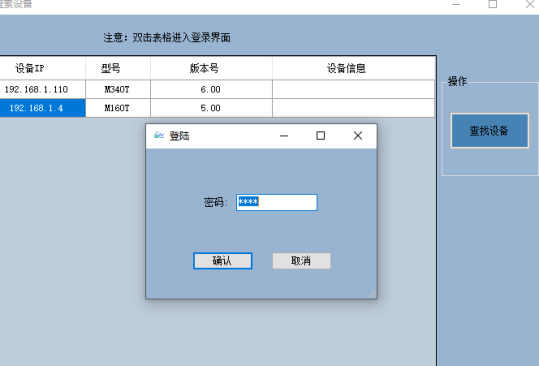
Task: Click model cell M340T
Action: pos(118,89)
